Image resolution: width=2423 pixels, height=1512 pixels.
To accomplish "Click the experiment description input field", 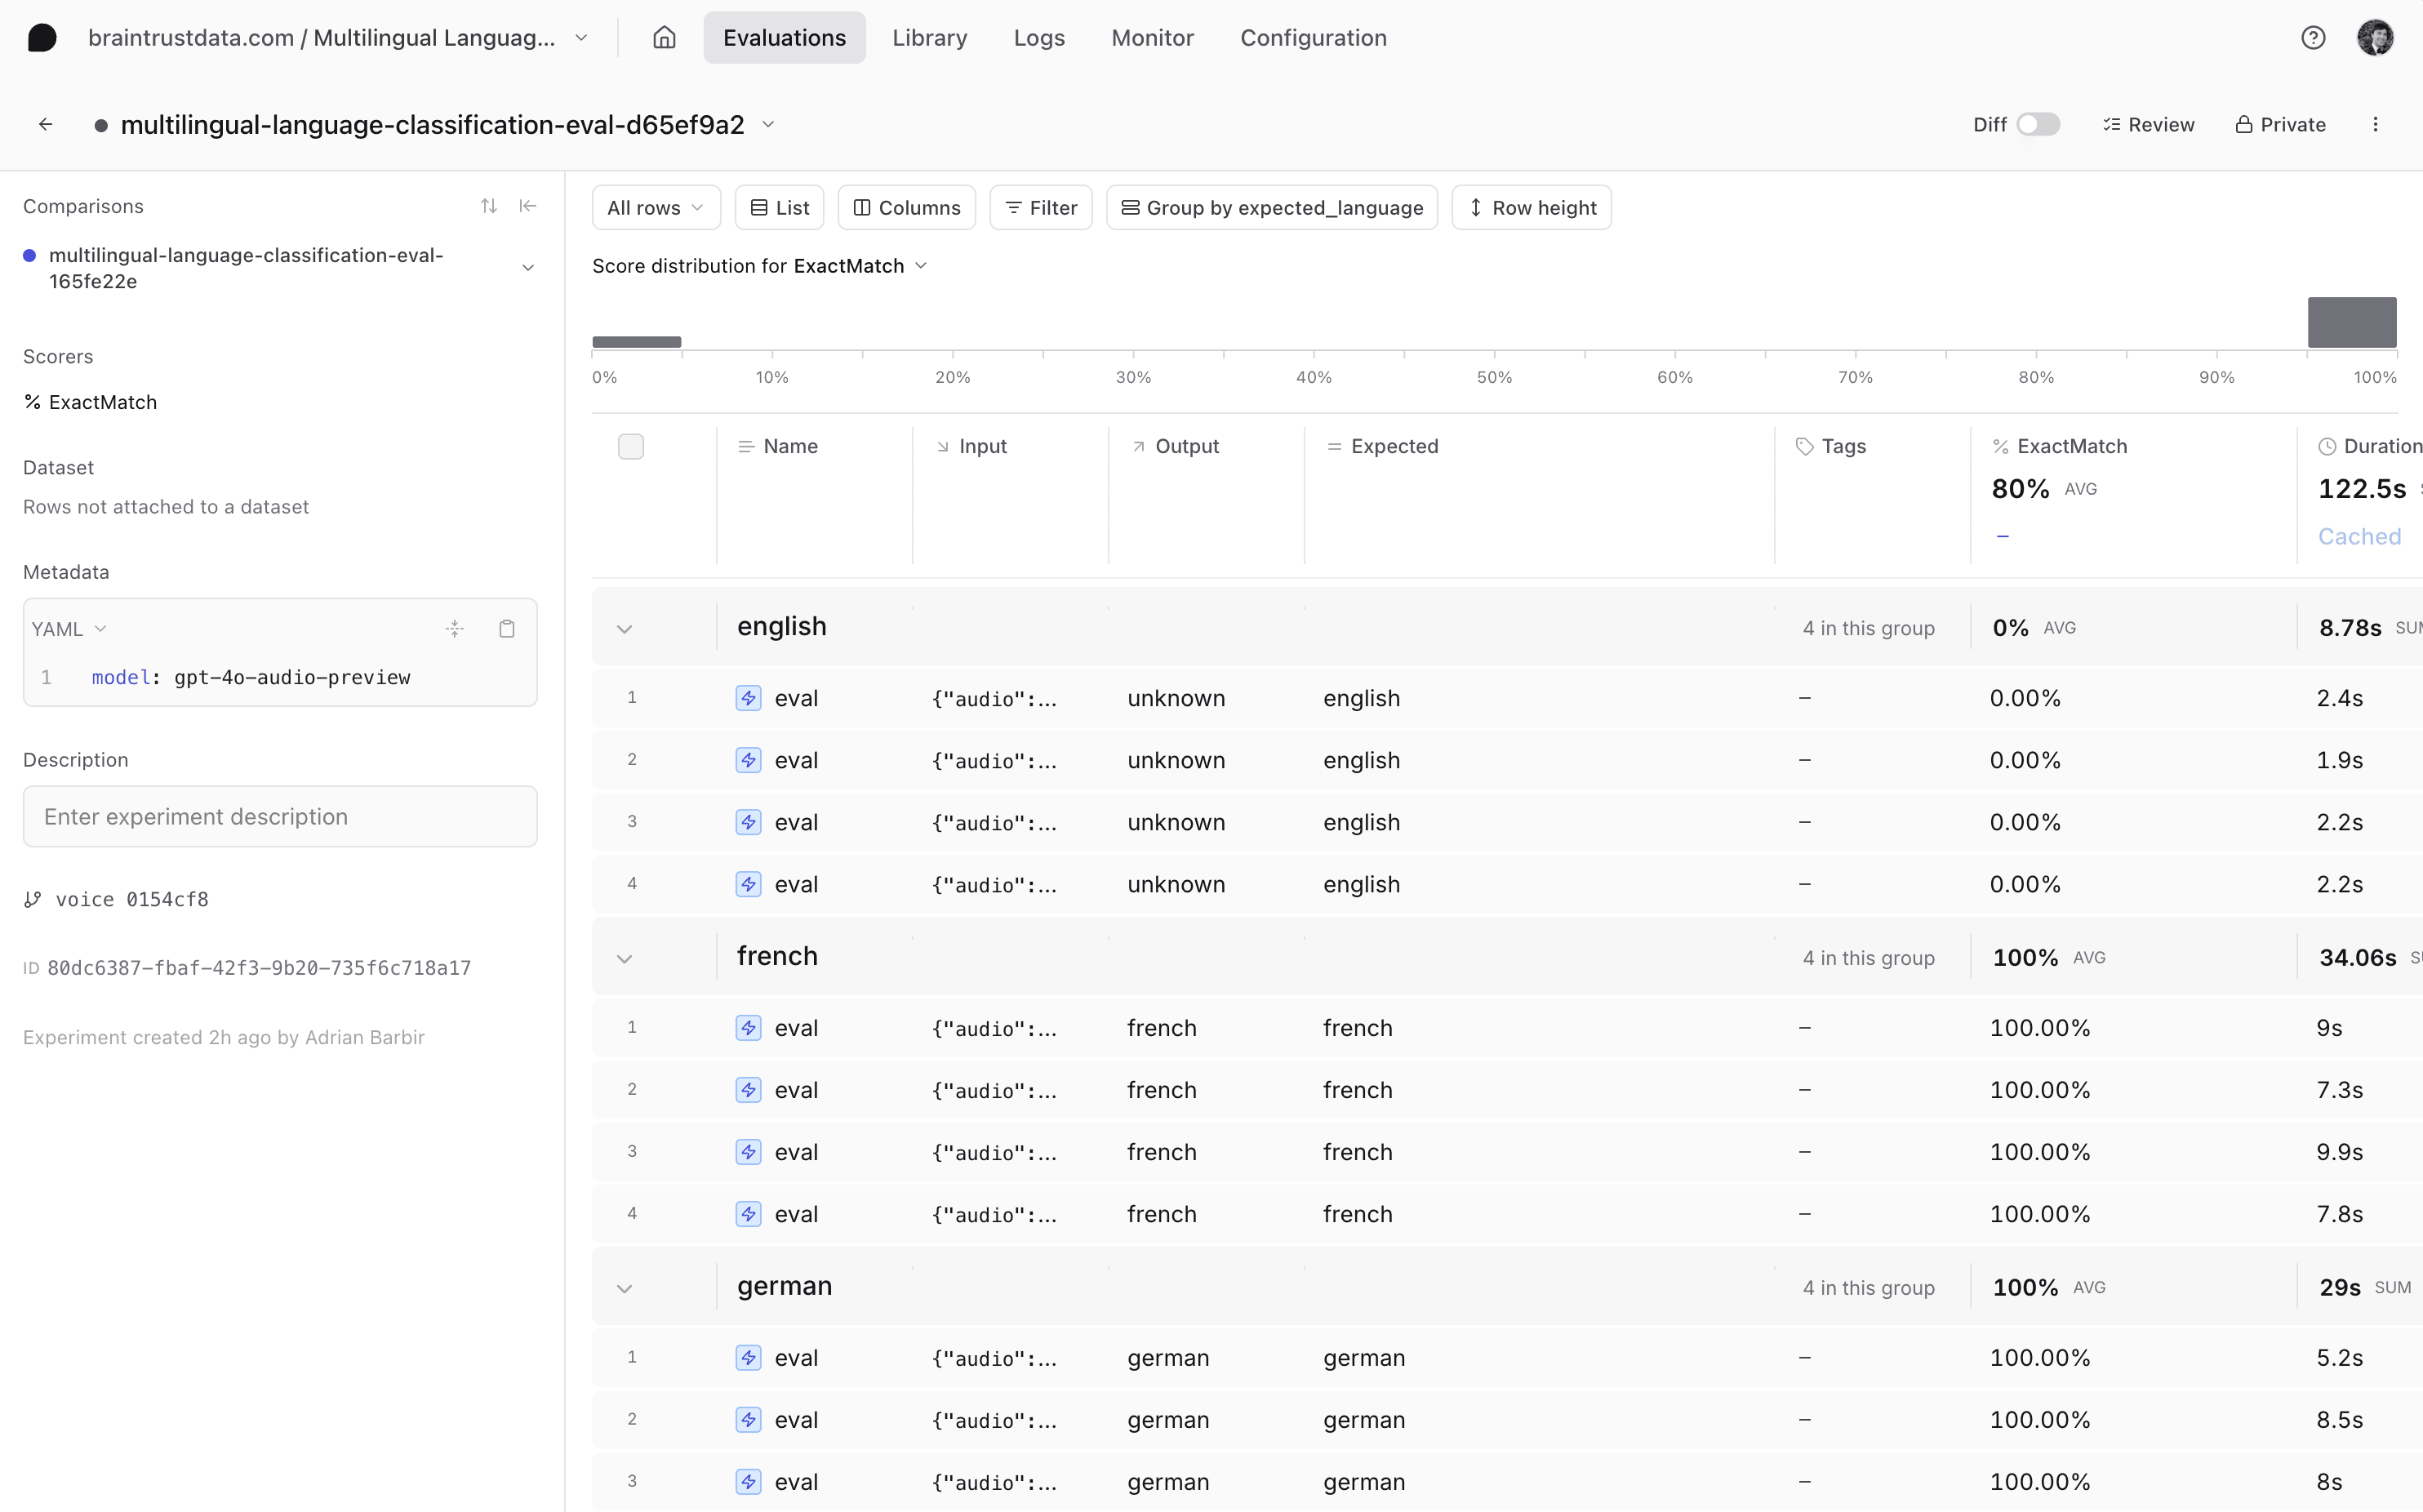I will (279, 816).
